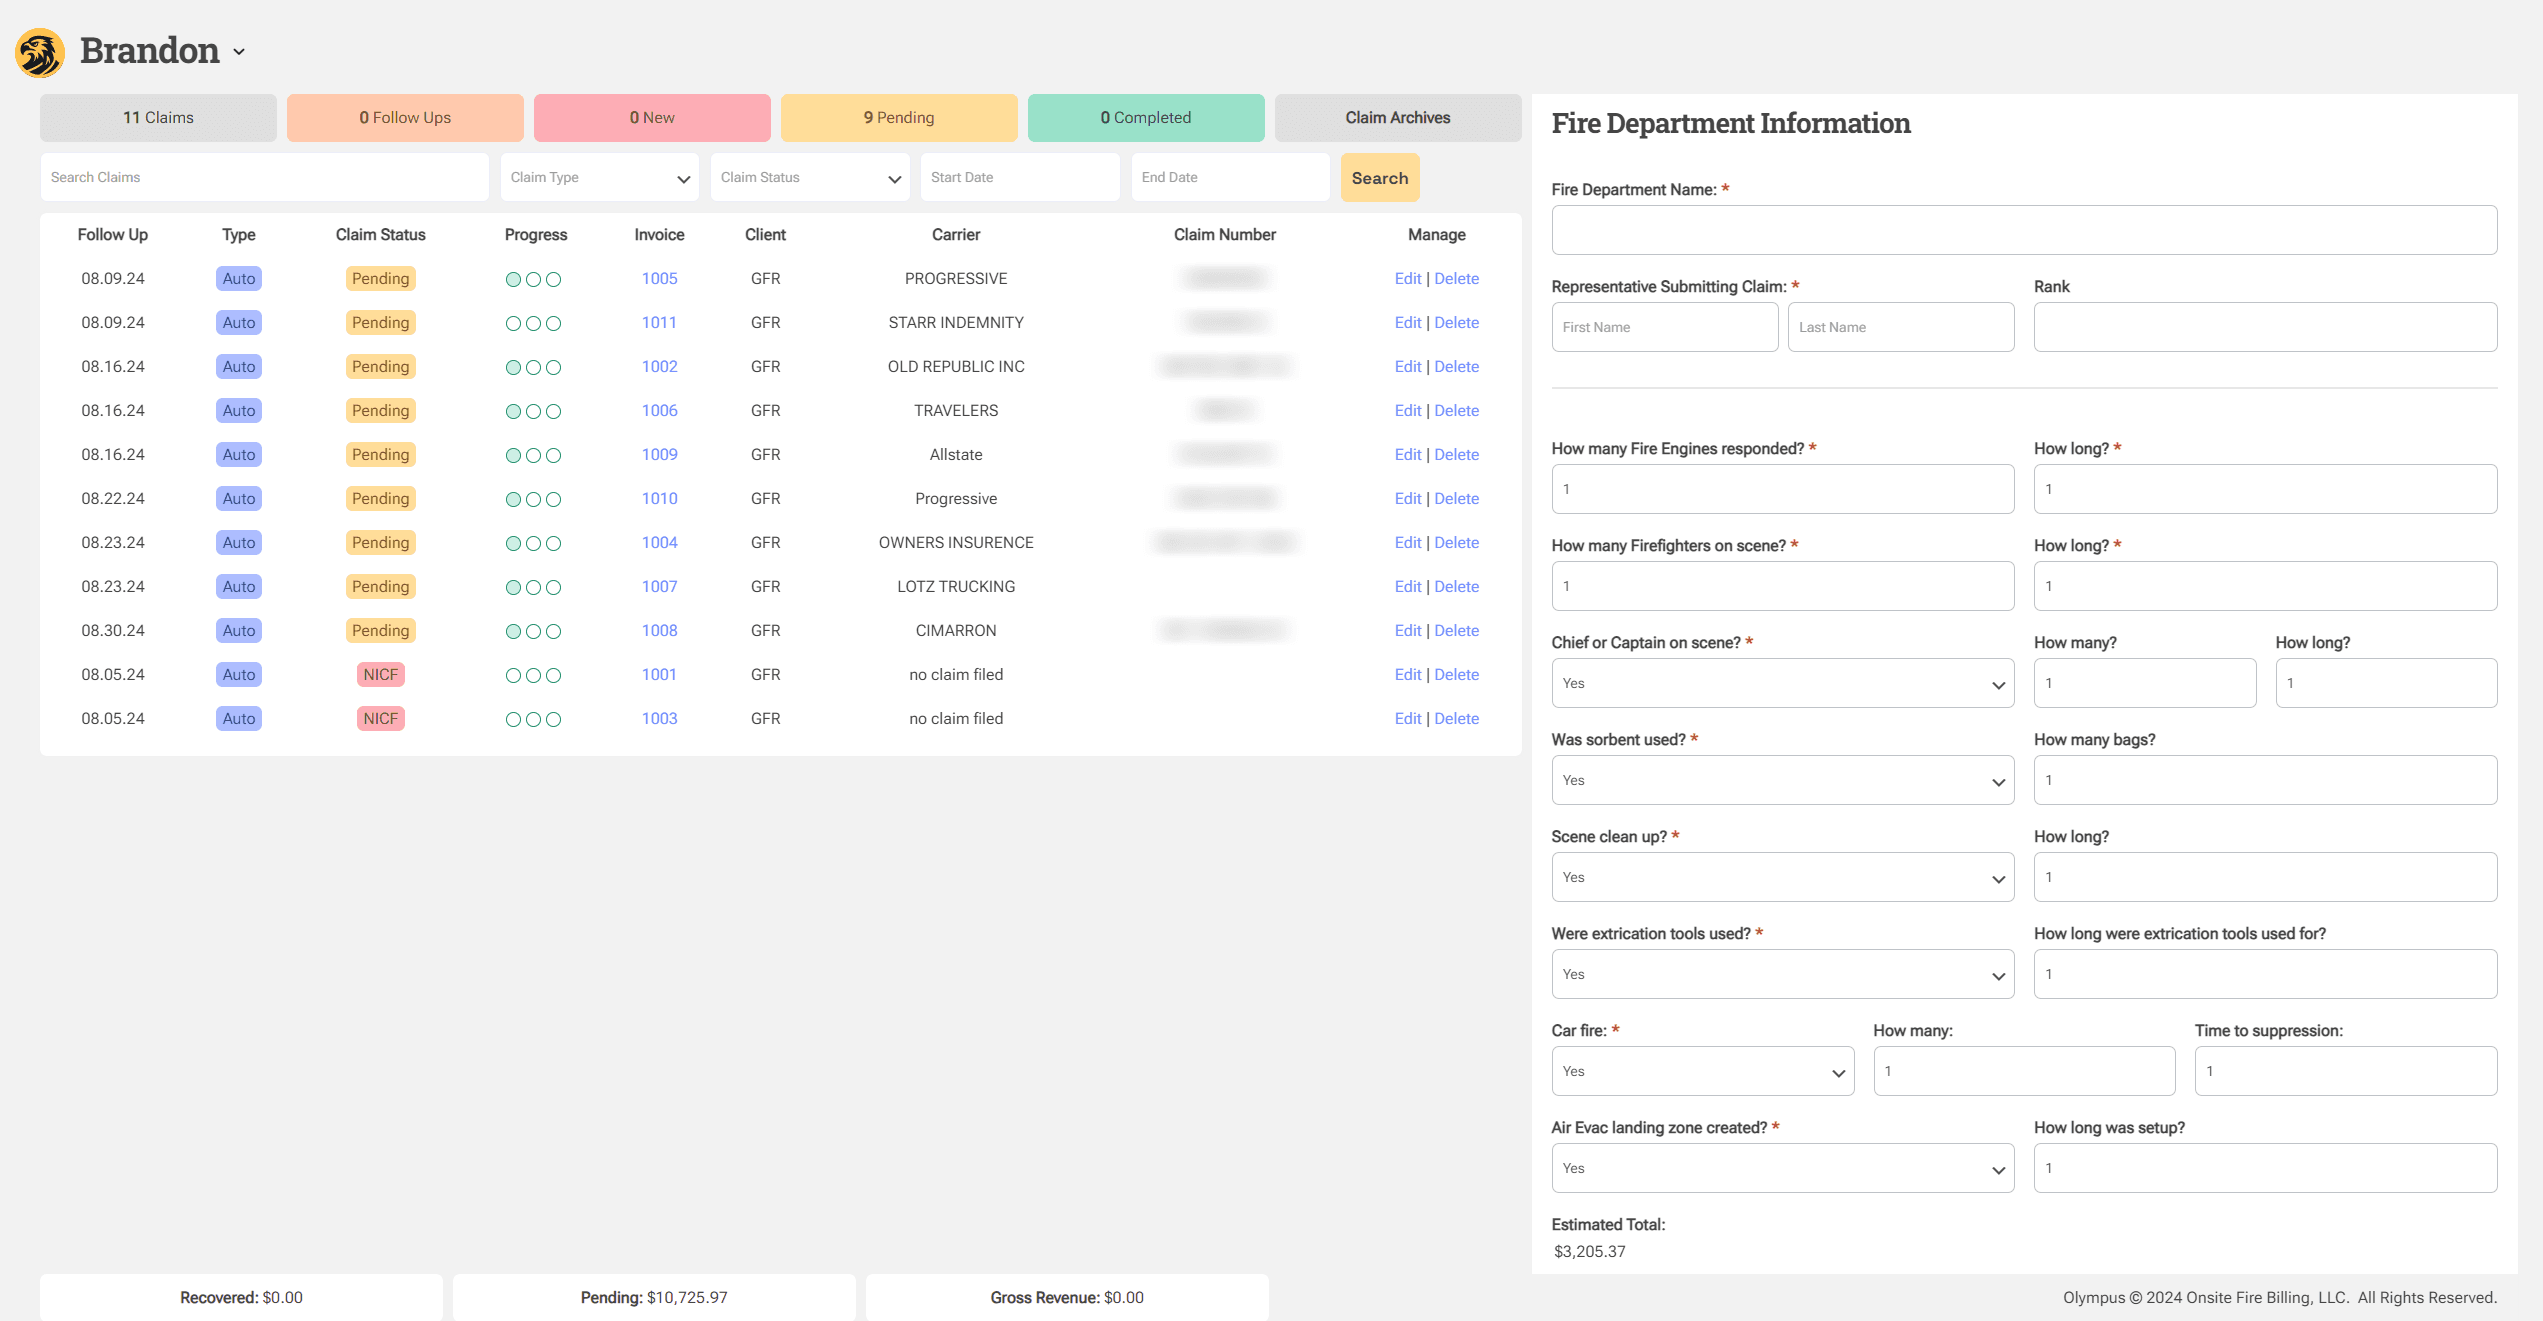The width and height of the screenshot is (2543, 1321).
Task: Open the Was sorbent used dropdown
Action: (1782, 780)
